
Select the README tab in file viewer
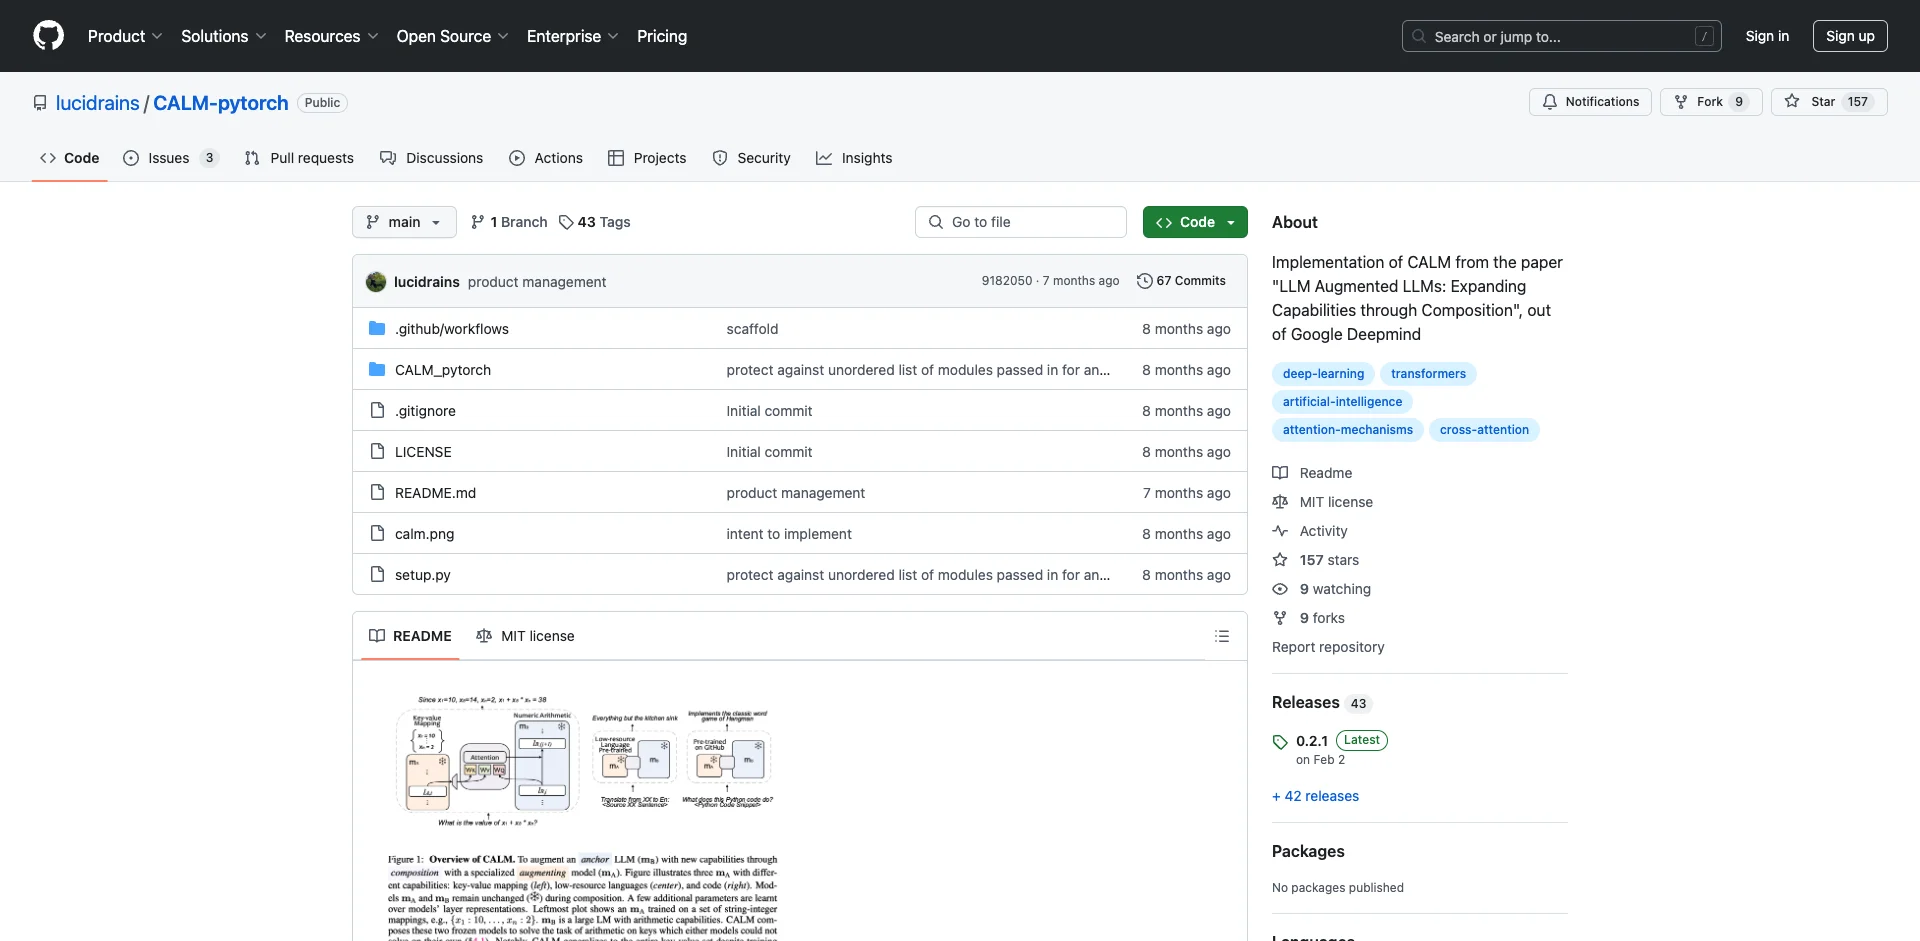410,636
